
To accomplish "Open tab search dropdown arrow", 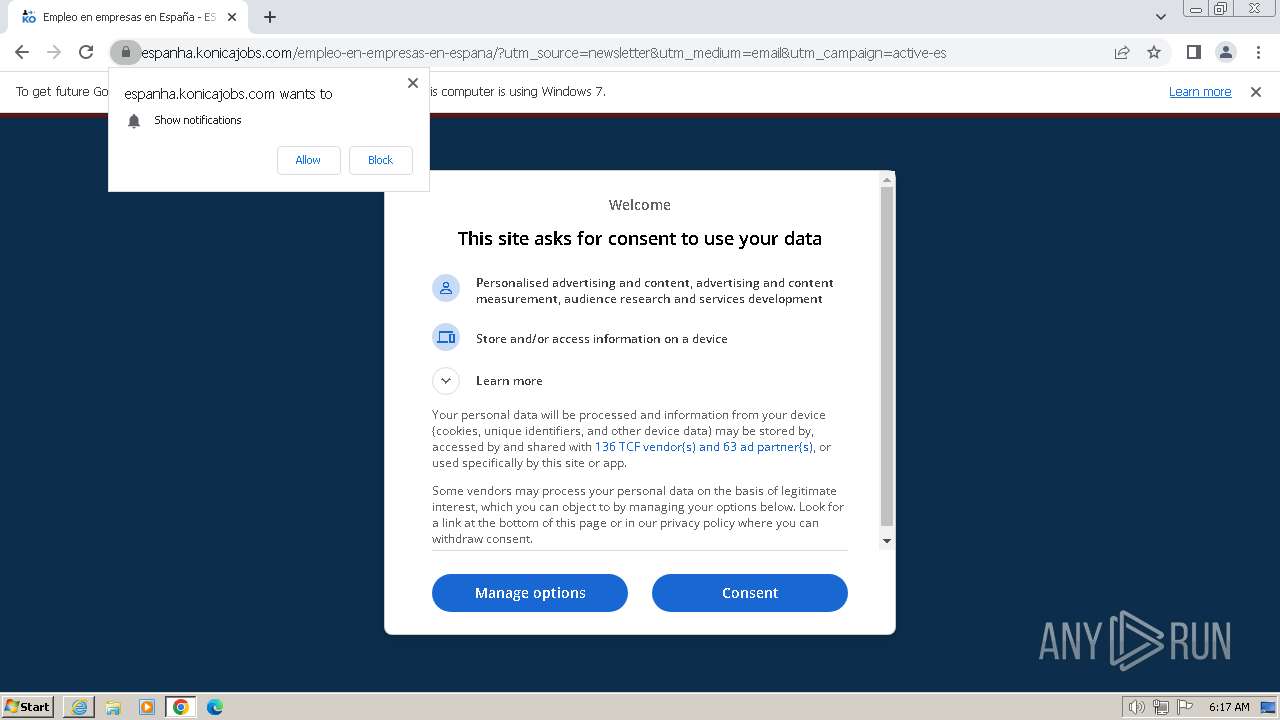I will coord(1160,17).
